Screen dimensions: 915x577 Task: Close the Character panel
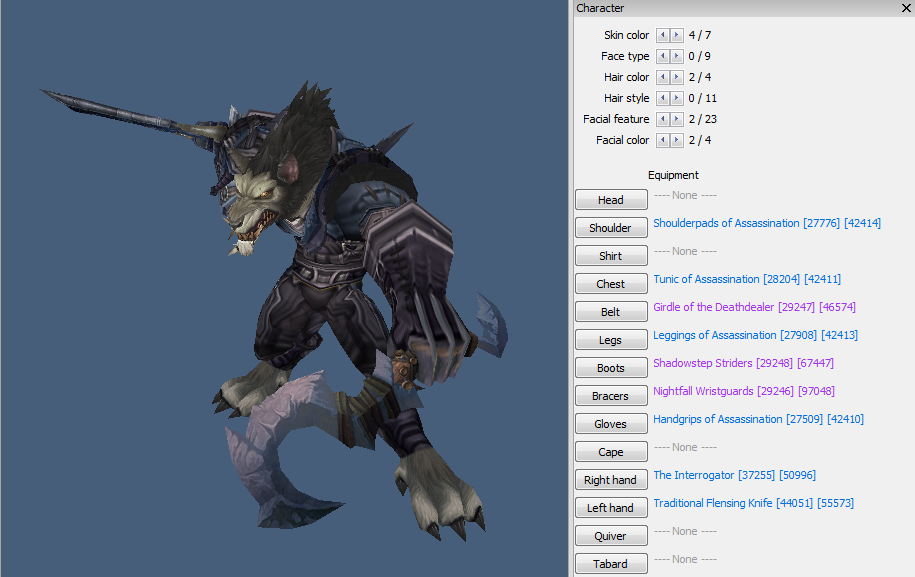[906, 8]
